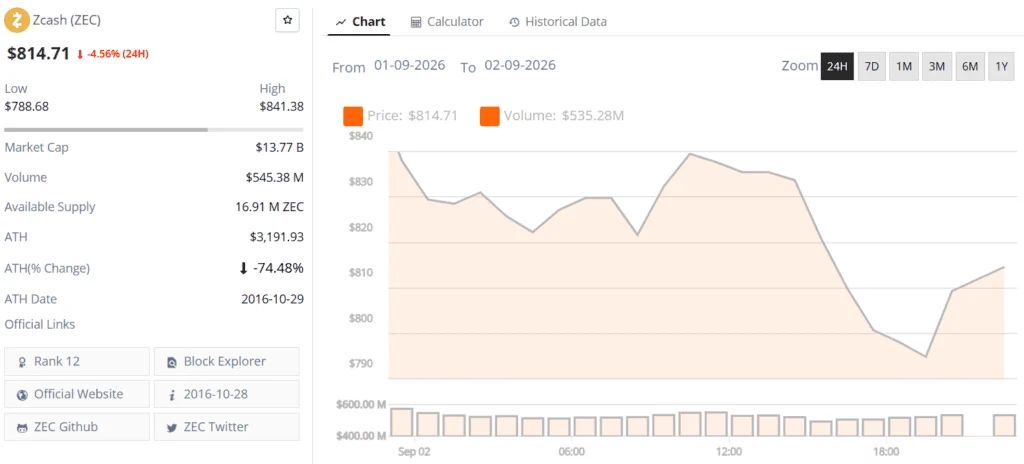Click the $840 y-axis label

(x=360, y=136)
